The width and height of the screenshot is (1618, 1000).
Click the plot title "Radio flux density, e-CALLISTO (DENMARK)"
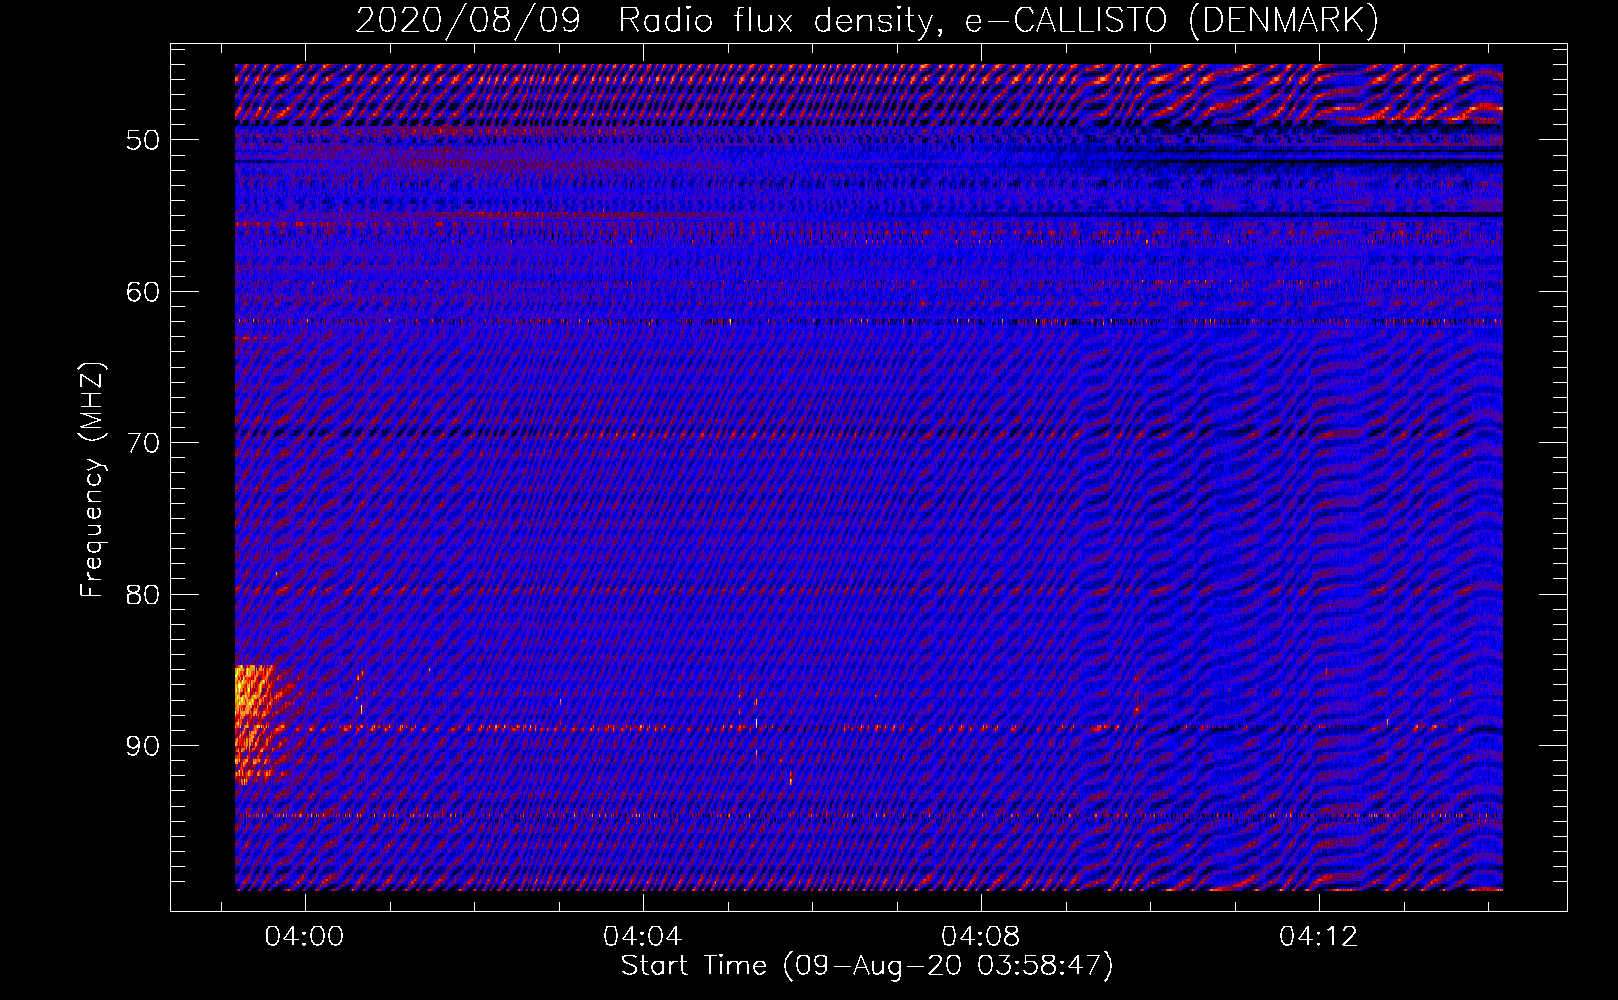[x=998, y=20]
